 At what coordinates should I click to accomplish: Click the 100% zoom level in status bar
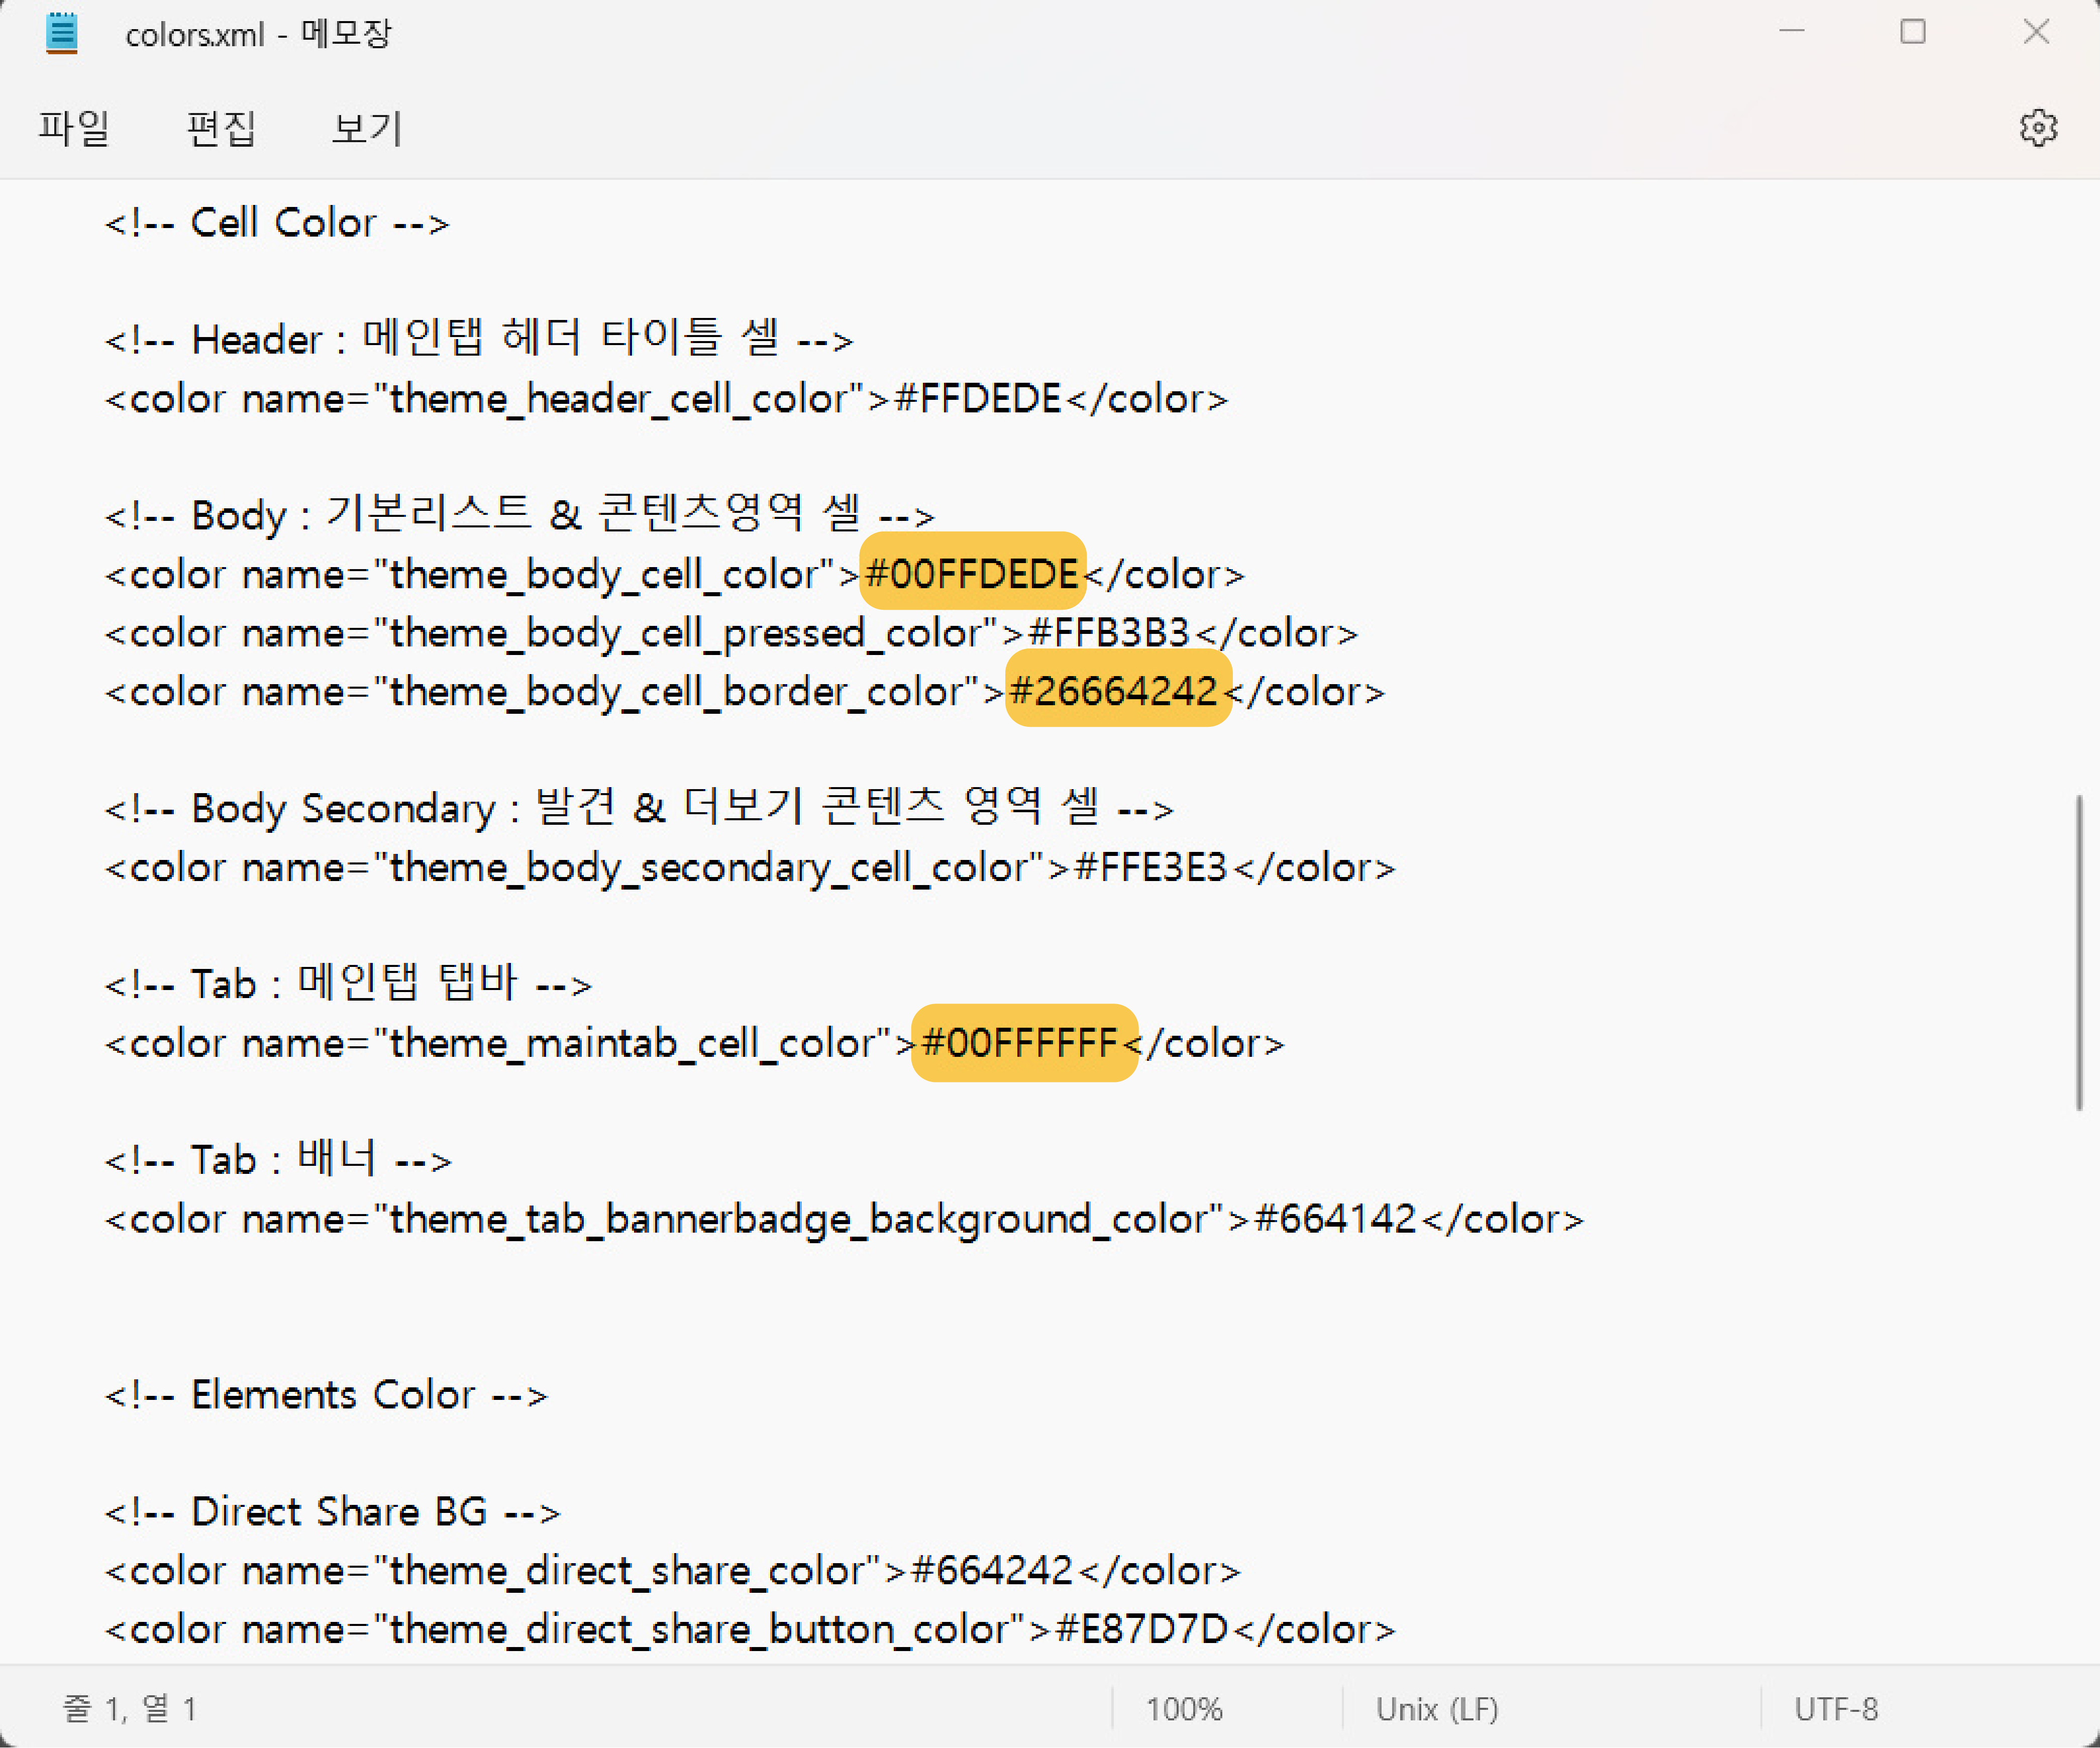point(1183,1708)
